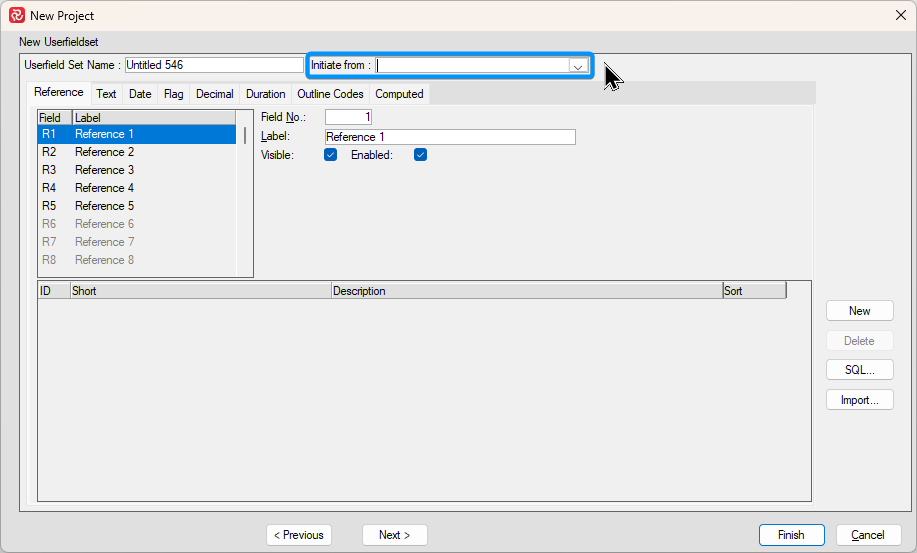Open the Outline Codes tab
917x553 pixels.
pyautogui.click(x=330, y=94)
